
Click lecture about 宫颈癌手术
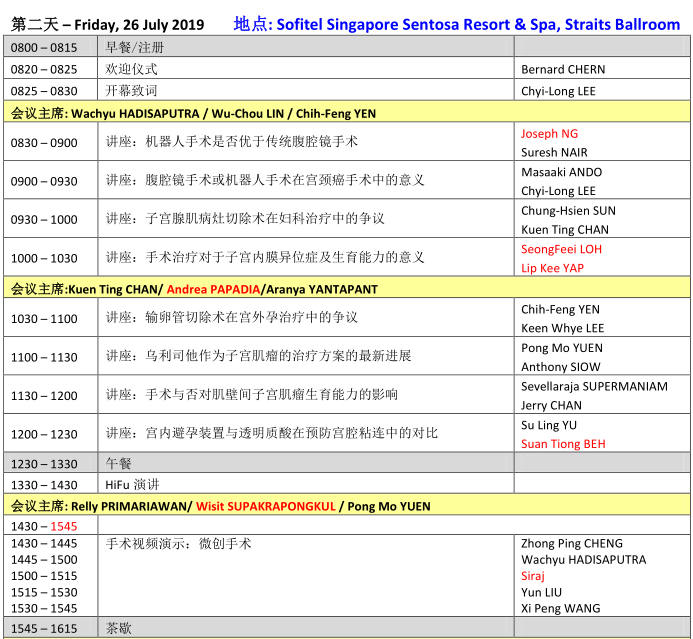285,180
